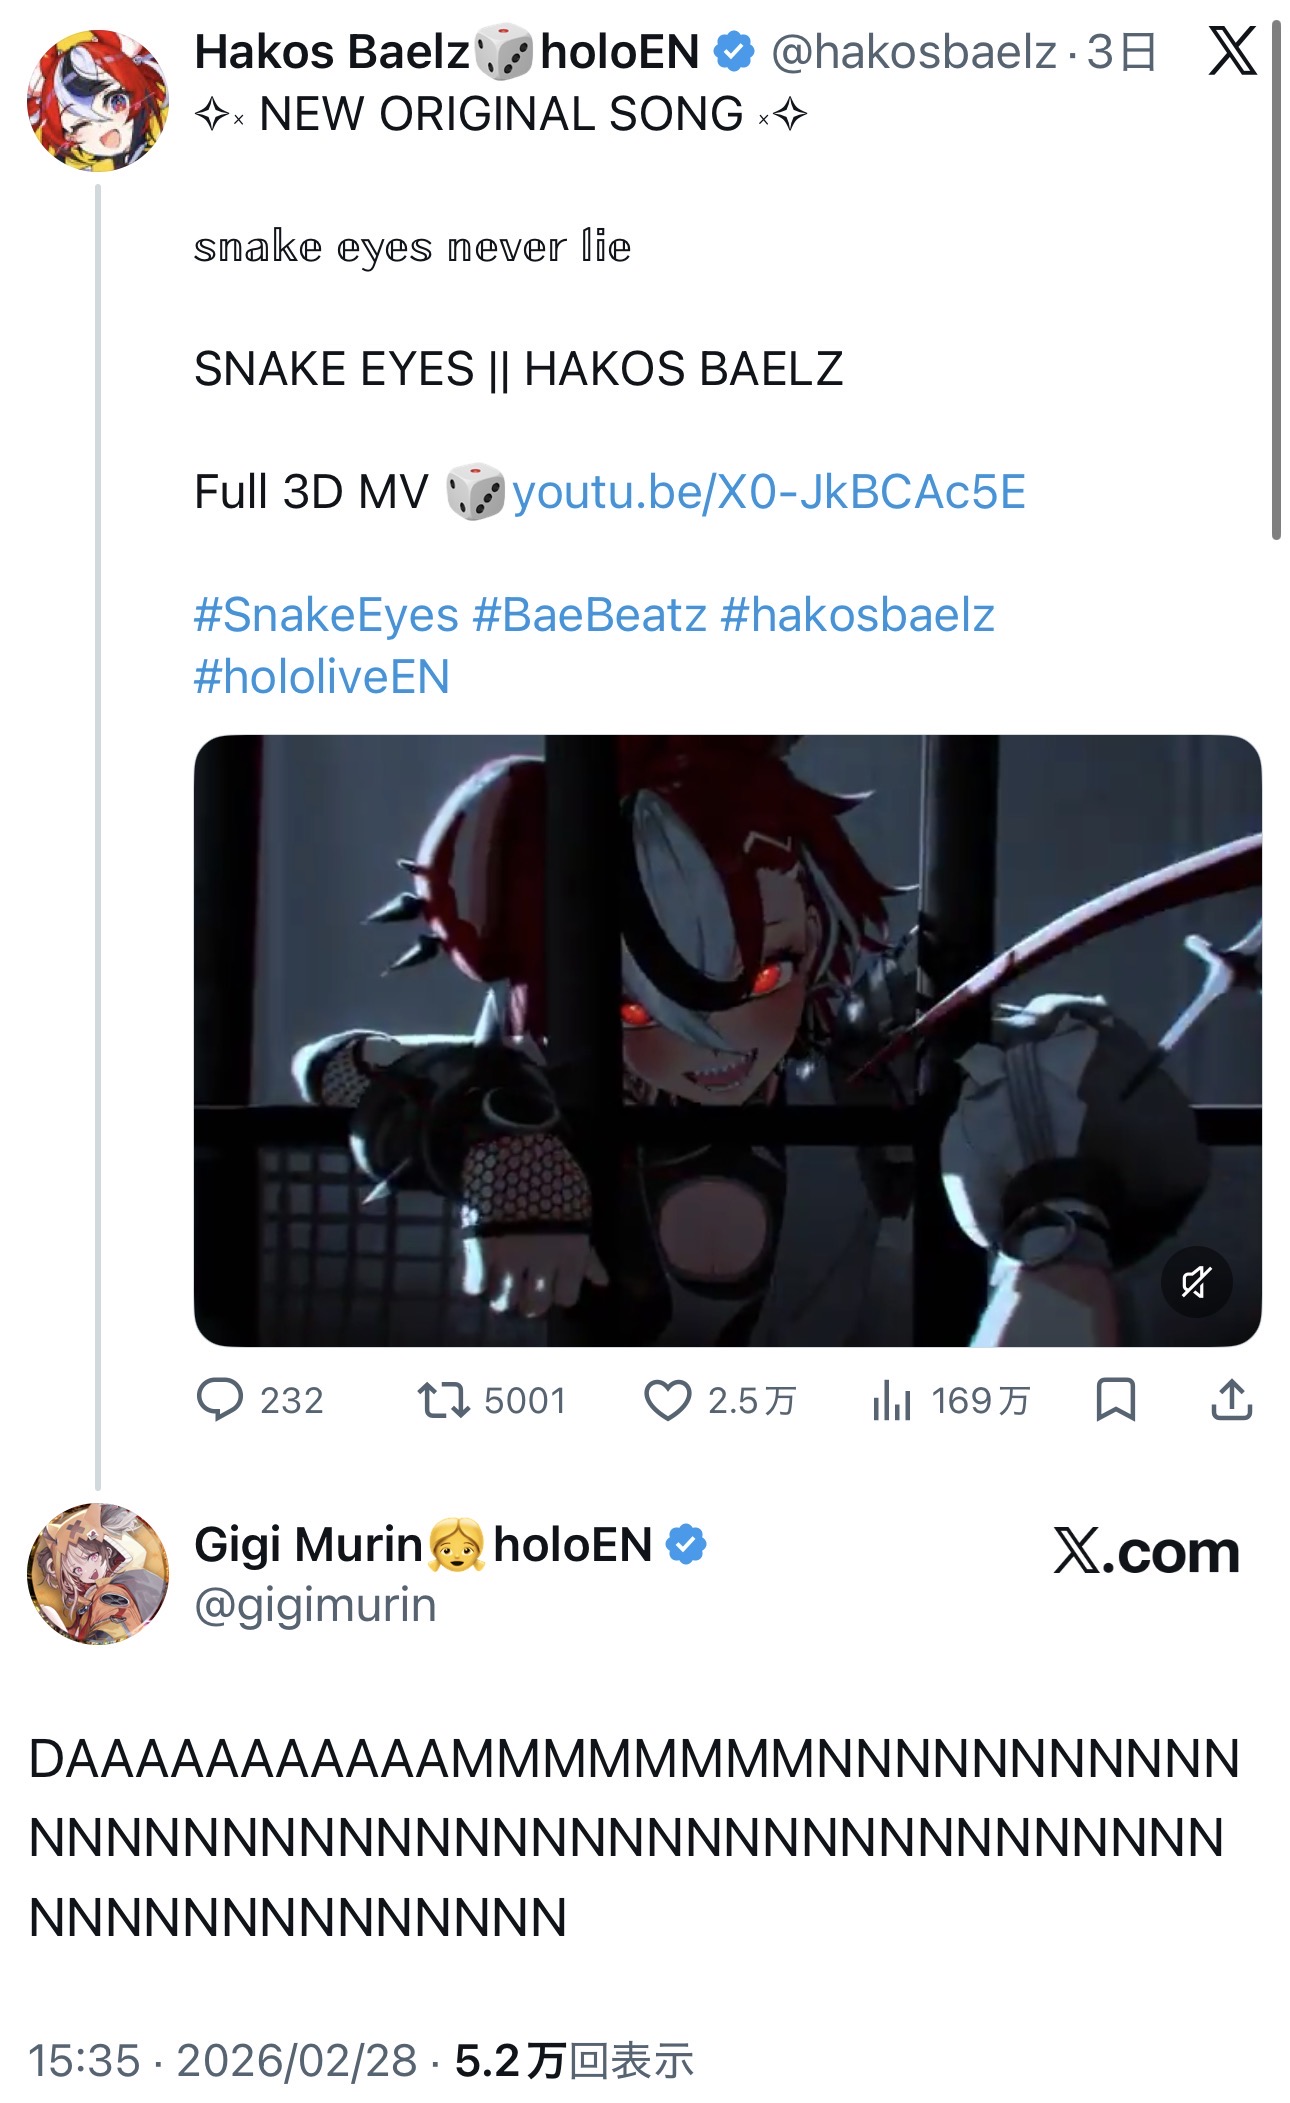
Task: Click the @hakosbaelz handle
Action: point(913,52)
